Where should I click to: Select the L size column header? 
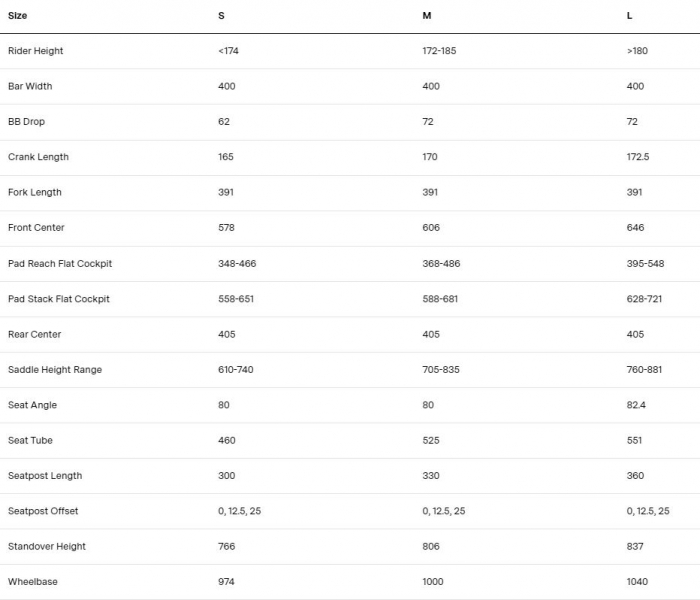click(629, 16)
